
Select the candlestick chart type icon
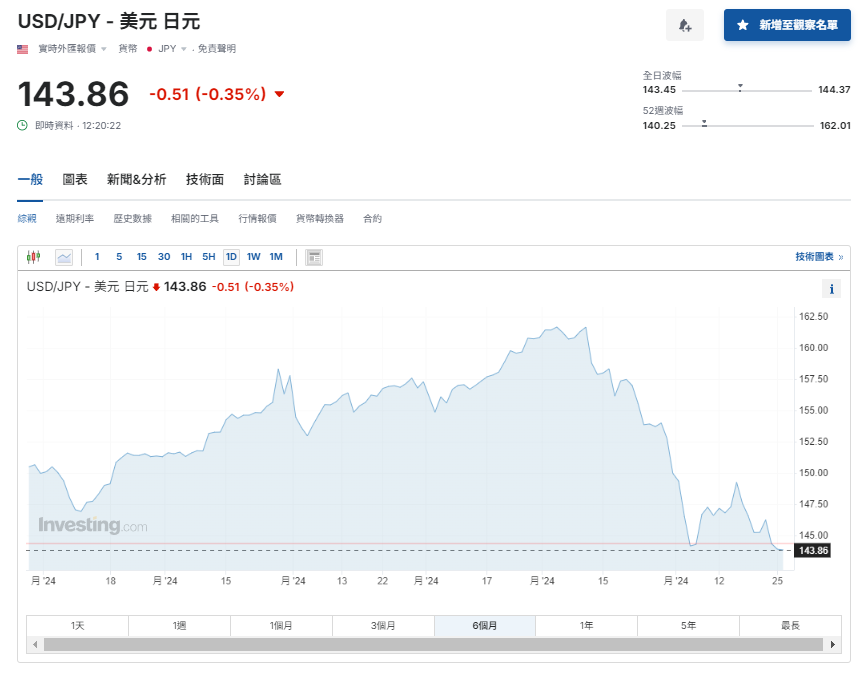coord(33,257)
